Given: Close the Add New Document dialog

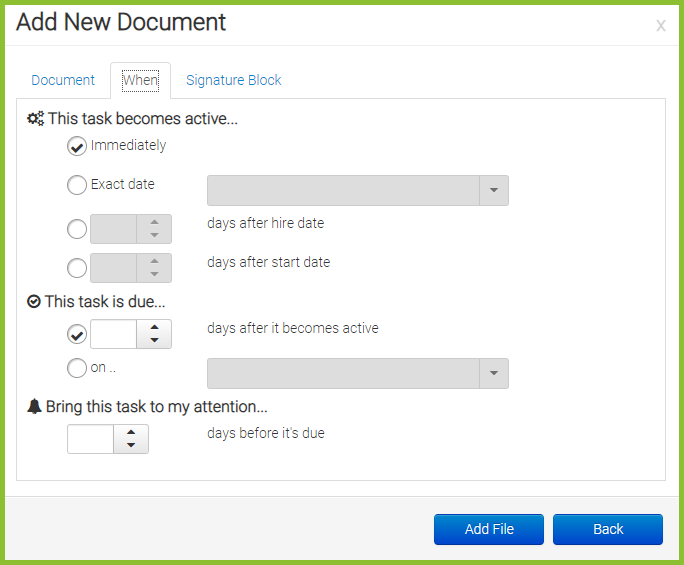Looking at the screenshot, I should tap(660, 26).
